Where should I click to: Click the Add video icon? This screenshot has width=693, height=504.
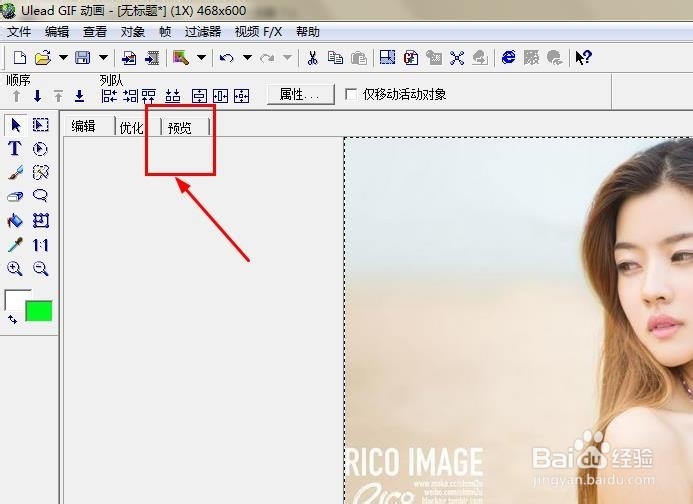point(152,58)
